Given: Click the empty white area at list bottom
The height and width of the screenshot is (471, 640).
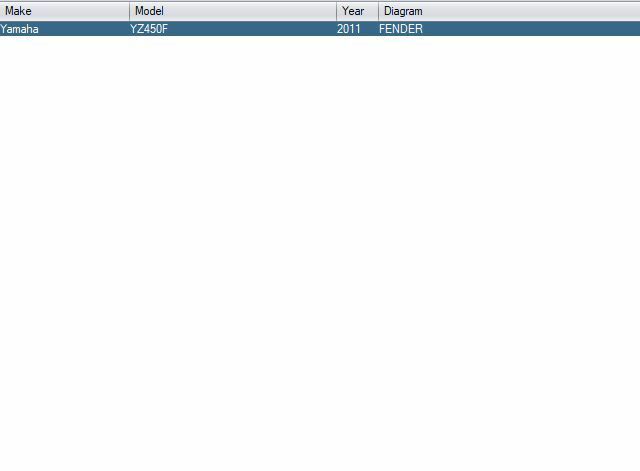Looking at the screenshot, I should pos(320,440).
